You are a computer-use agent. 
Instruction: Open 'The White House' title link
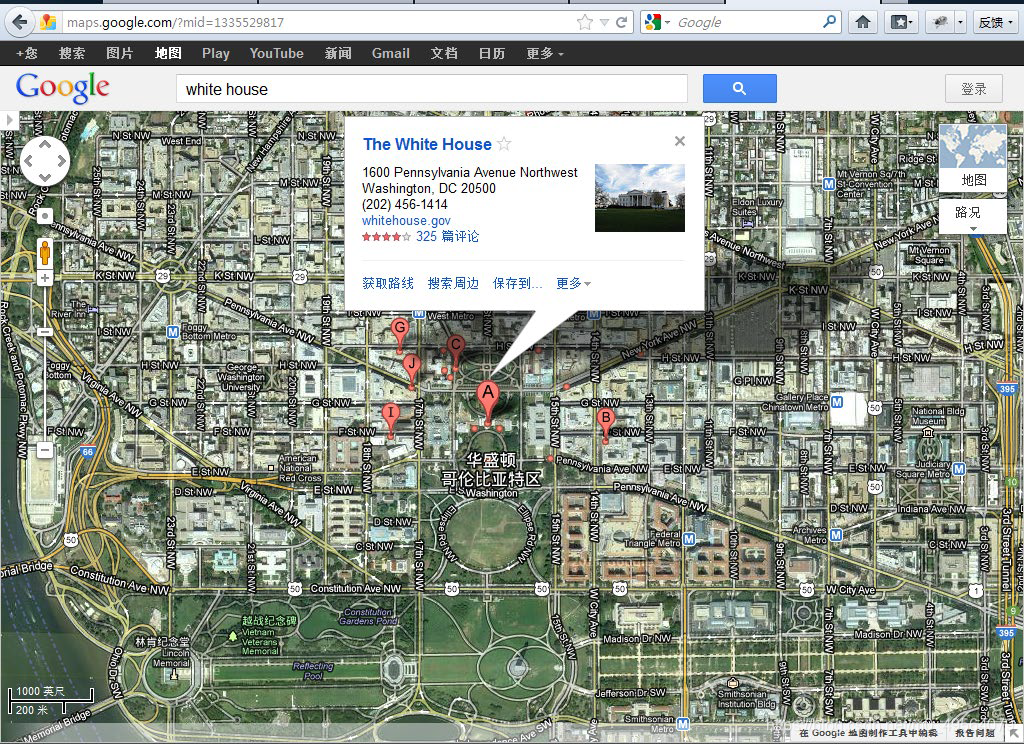tap(427, 144)
